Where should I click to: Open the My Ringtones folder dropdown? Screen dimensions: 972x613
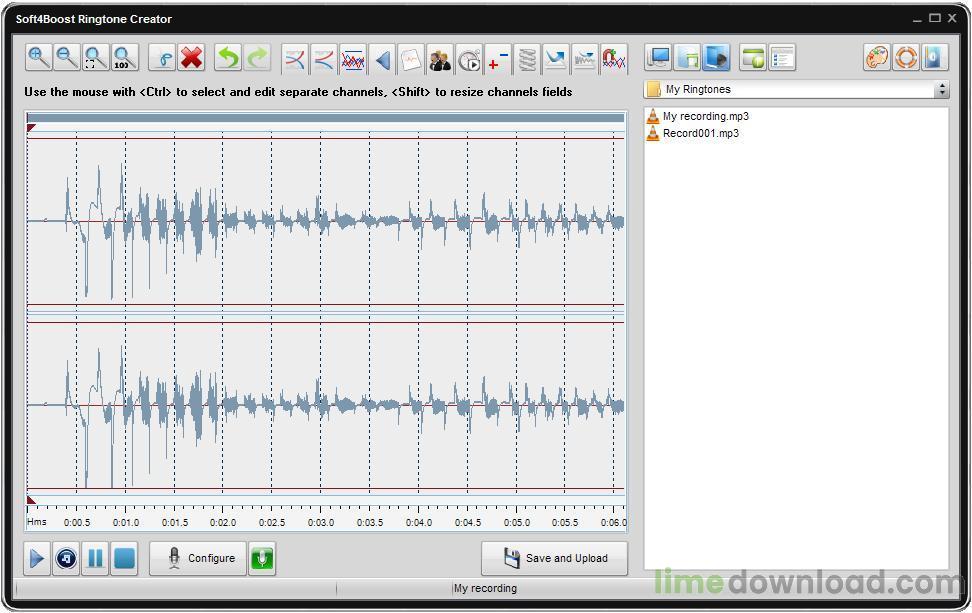(x=796, y=89)
